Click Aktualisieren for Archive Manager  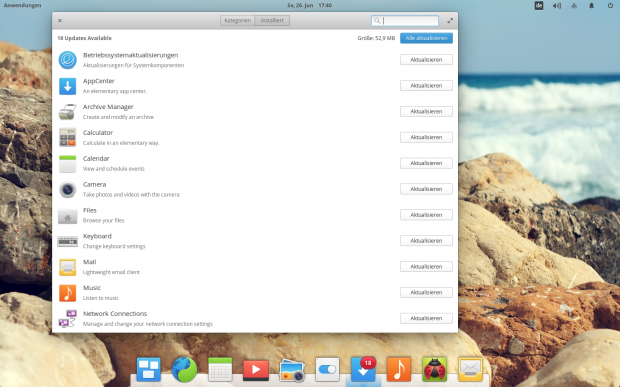point(426,111)
